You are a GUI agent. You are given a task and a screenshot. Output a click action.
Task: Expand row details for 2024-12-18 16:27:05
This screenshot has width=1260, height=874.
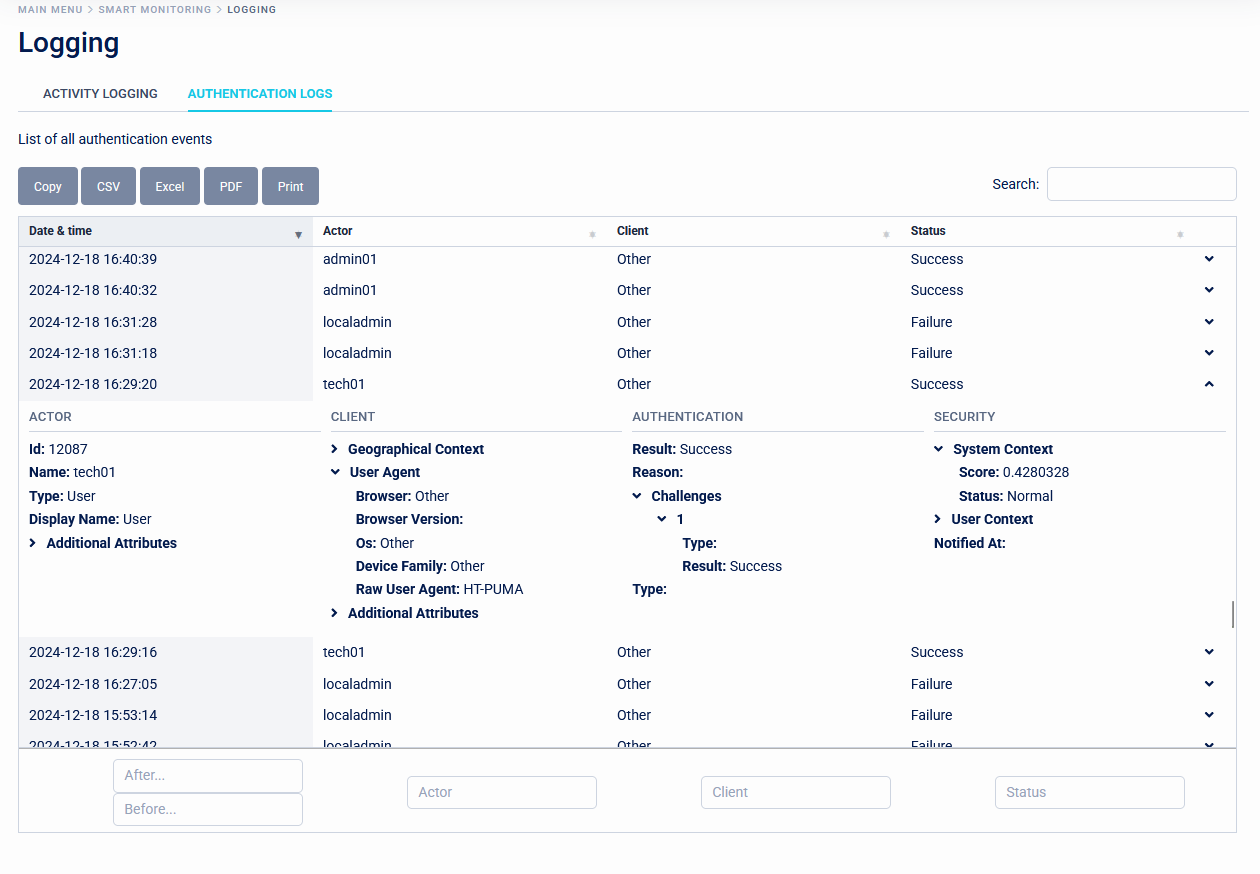point(1209,684)
